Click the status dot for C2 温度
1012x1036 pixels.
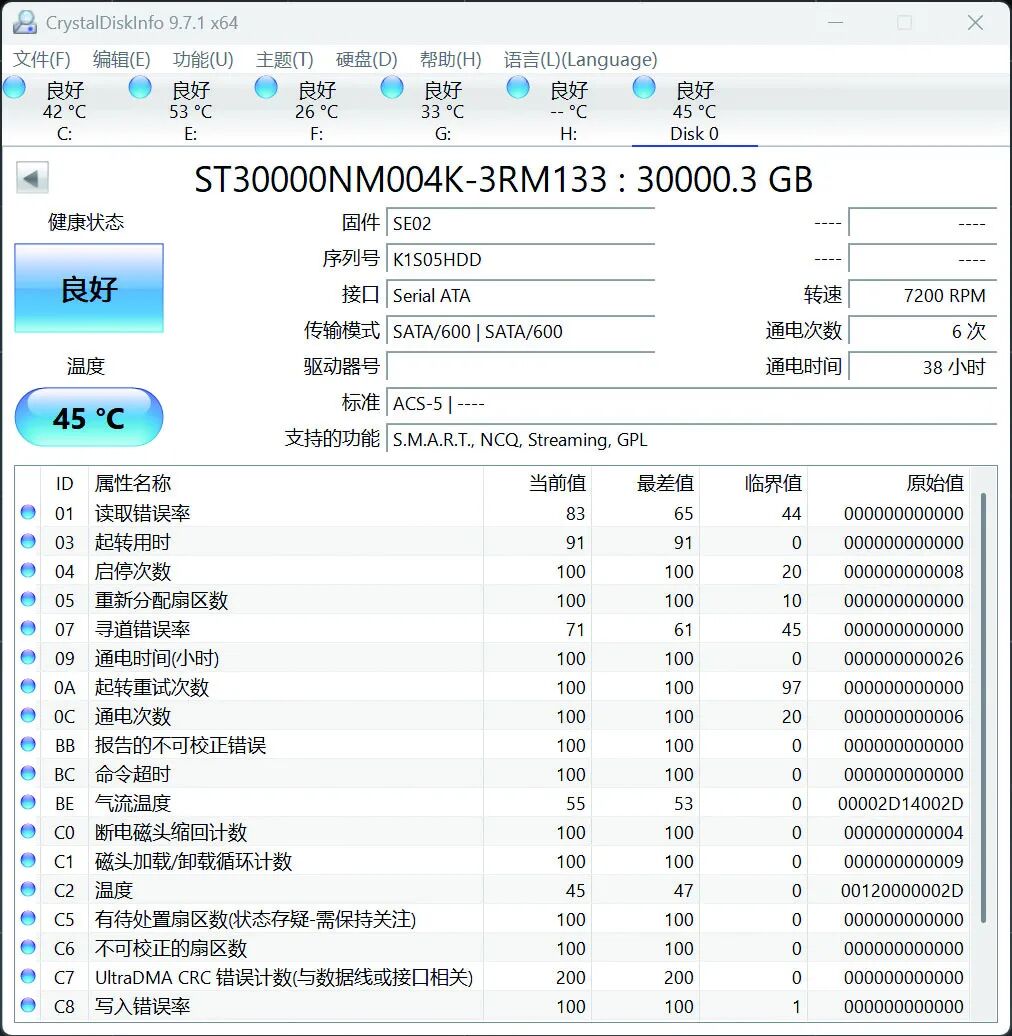point(28,889)
